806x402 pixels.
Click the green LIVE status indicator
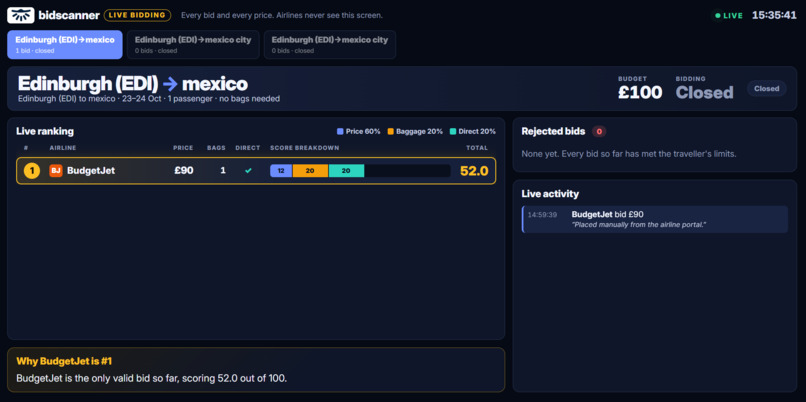(x=728, y=15)
